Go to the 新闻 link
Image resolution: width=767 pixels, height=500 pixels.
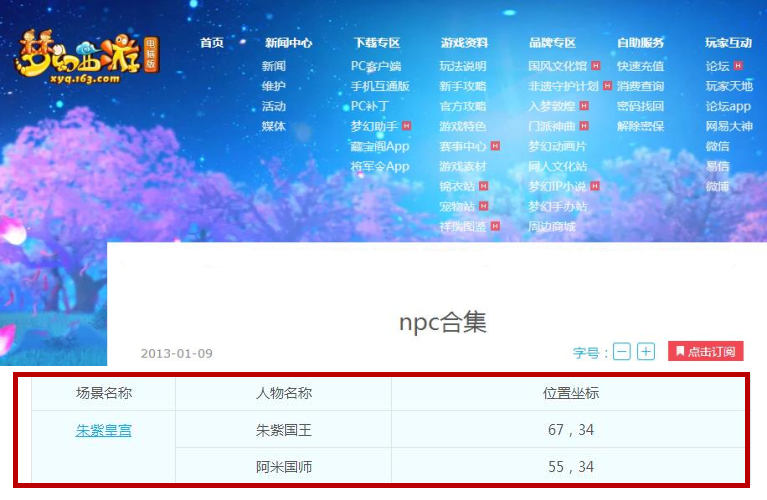pyautogui.click(x=273, y=66)
